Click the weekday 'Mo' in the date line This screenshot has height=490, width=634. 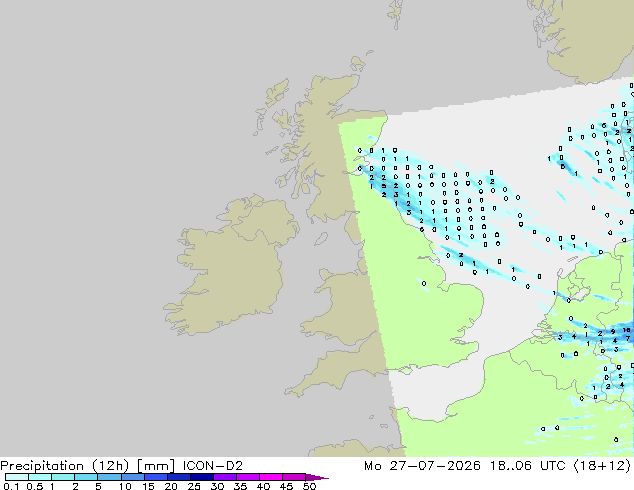[x=372, y=466]
